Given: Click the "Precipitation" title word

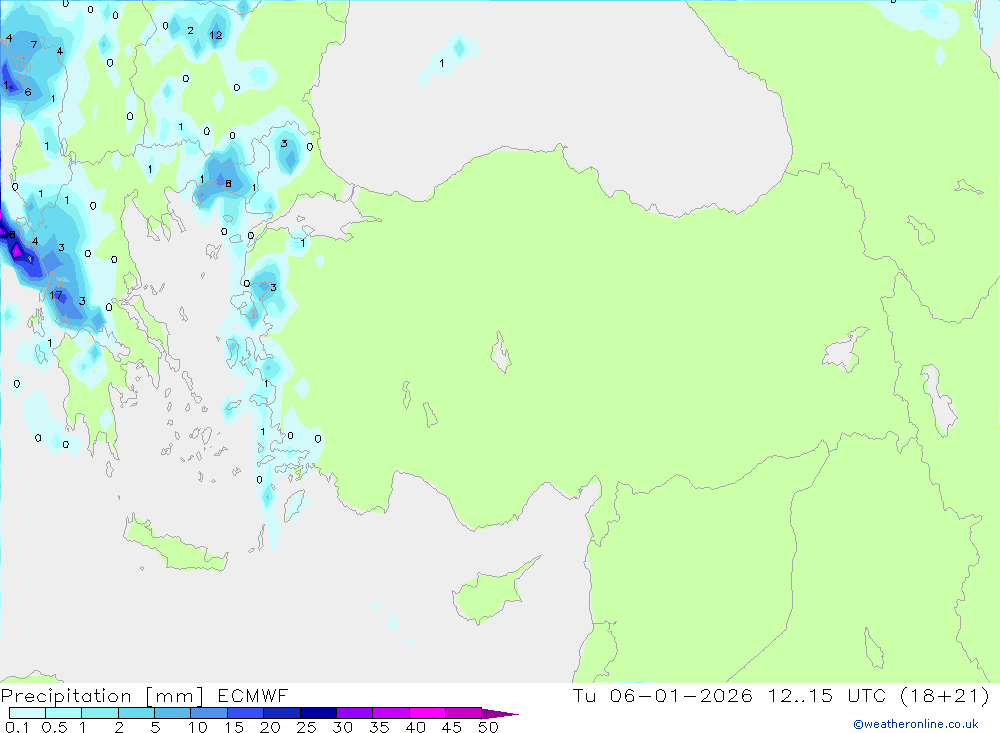Looking at the screenshot, I should coord(66,696).
